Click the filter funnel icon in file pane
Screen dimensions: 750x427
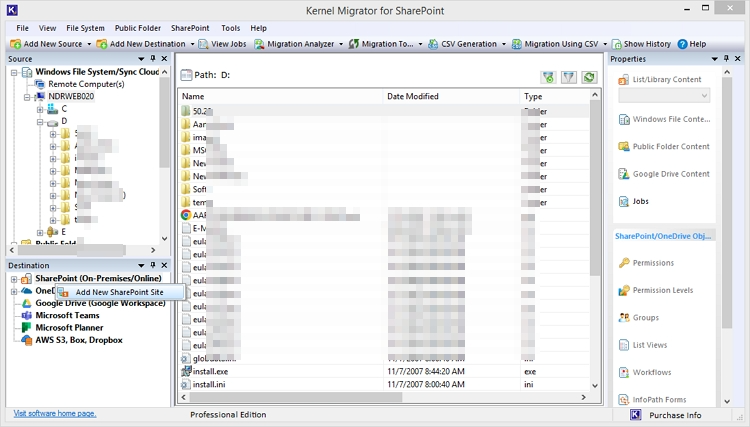(x=569, y=77)
